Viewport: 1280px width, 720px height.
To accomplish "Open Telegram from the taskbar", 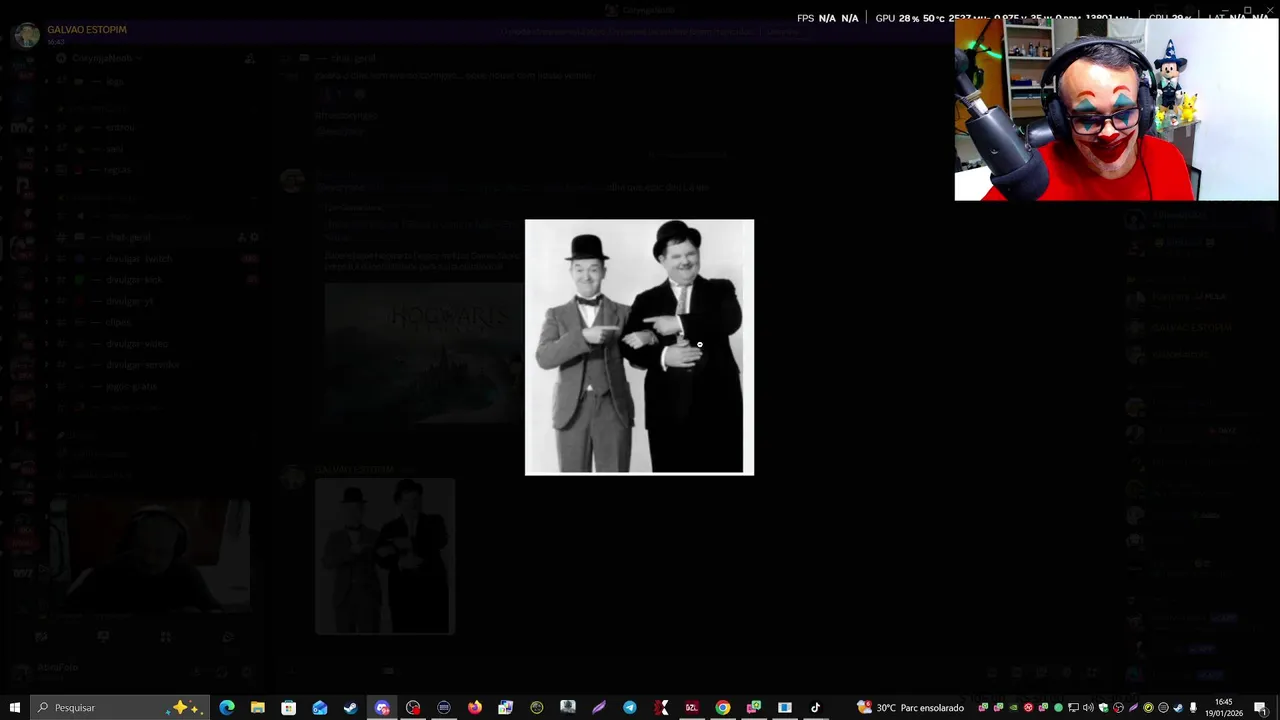I will pos(630,707).
